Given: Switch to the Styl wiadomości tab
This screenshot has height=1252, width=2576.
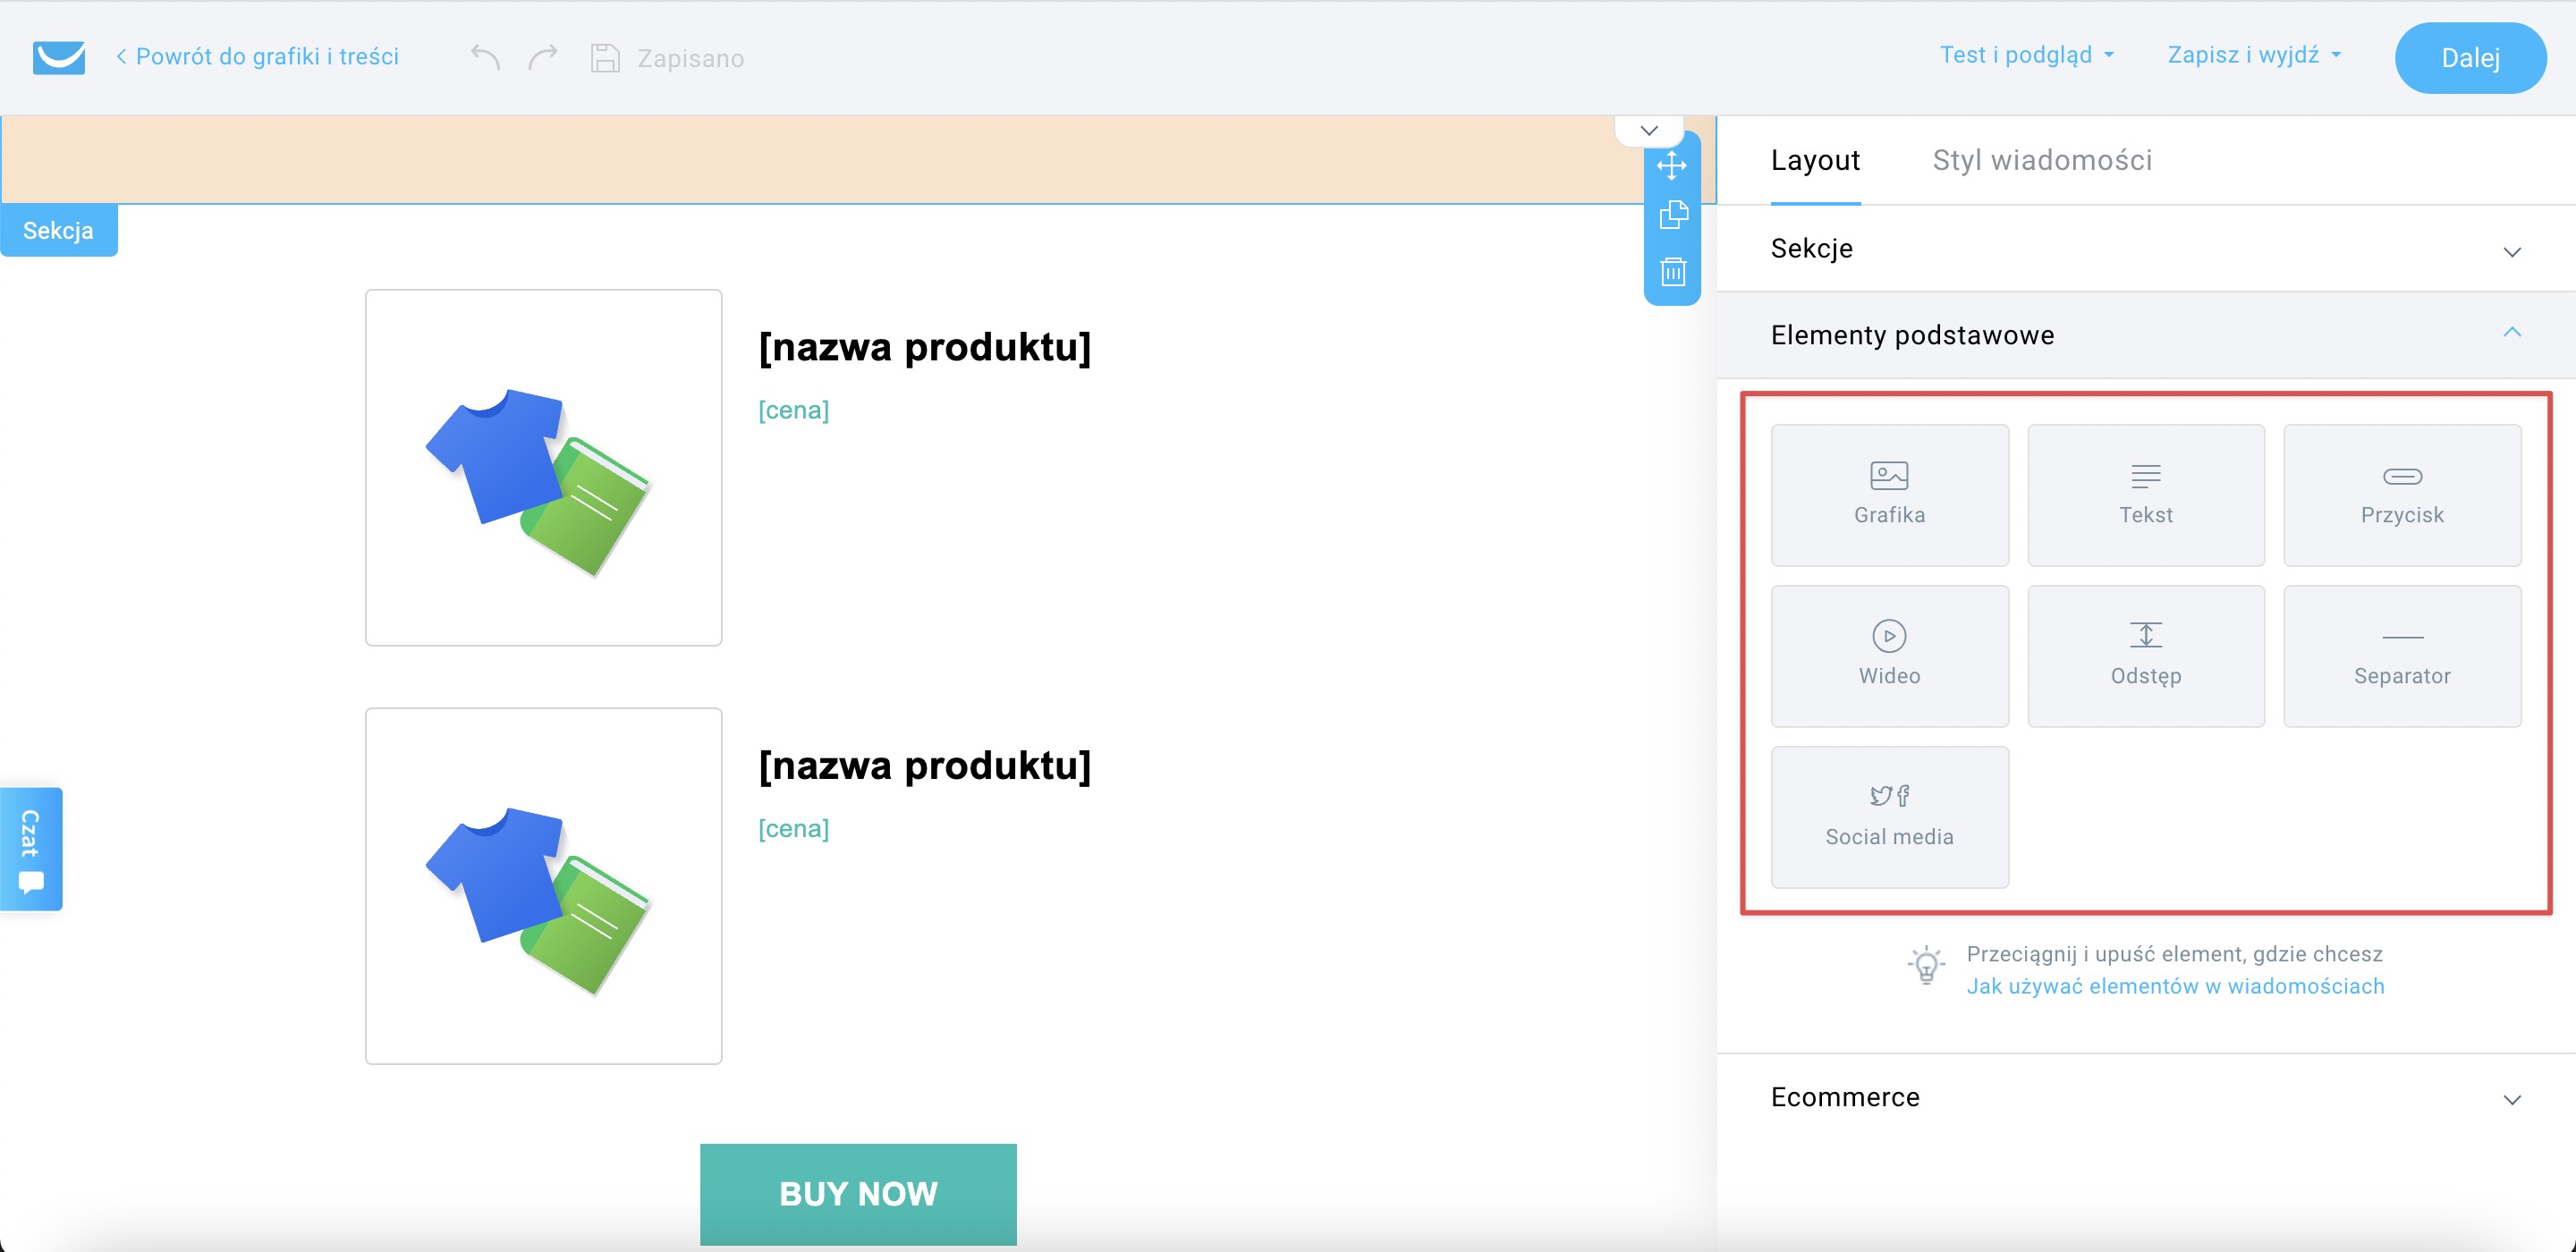Looking at the screenshot, I should 2042,160.
